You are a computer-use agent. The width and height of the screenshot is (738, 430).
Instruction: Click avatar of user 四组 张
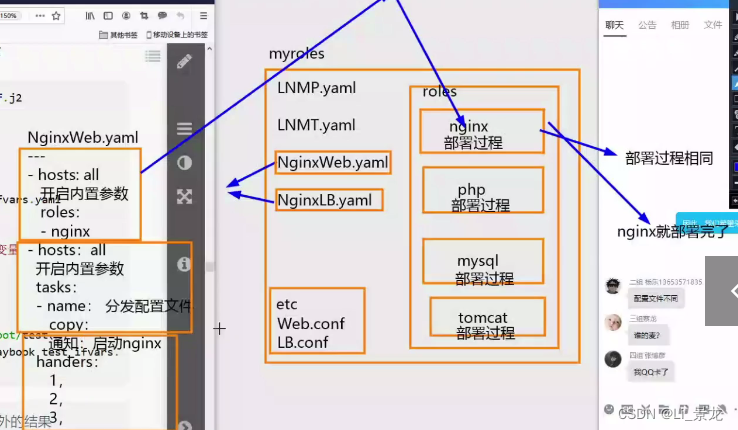[613, 359]
